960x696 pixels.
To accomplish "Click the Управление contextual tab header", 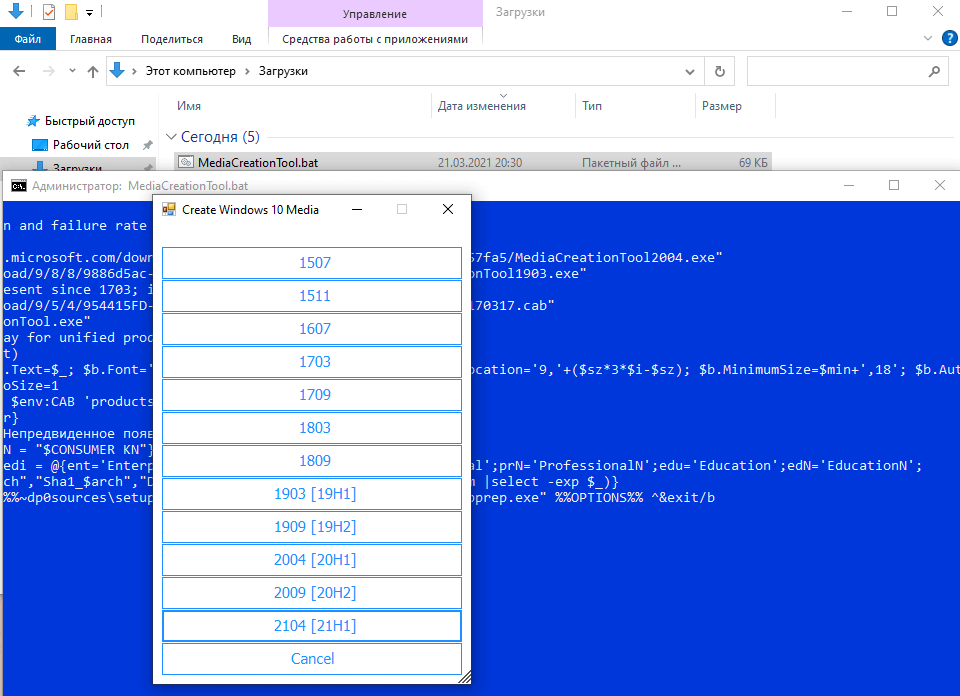I will 375,13.
